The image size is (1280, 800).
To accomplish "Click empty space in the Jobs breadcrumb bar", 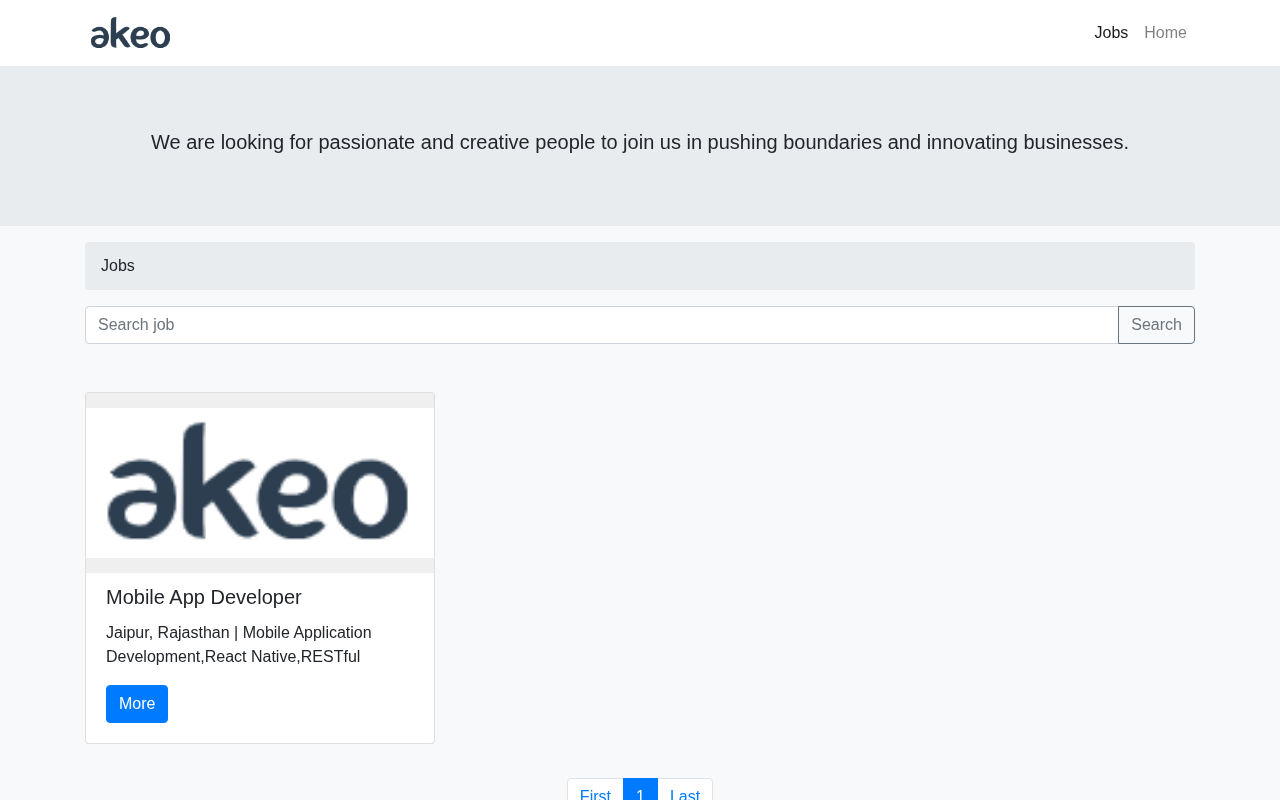I will click(x=660, y=266).
